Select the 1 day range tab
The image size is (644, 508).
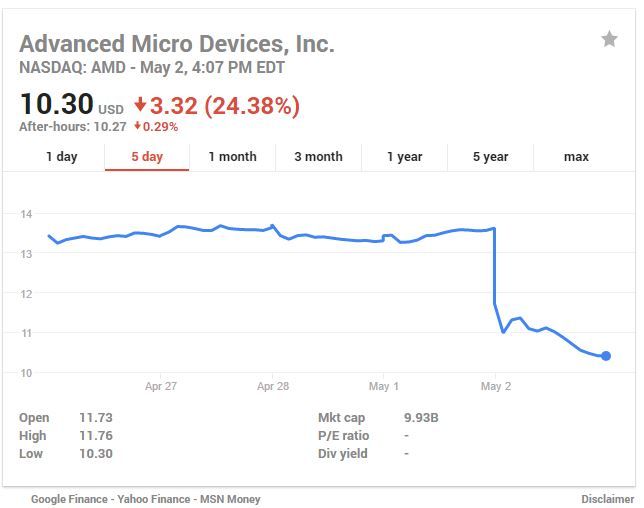(62, 157)
